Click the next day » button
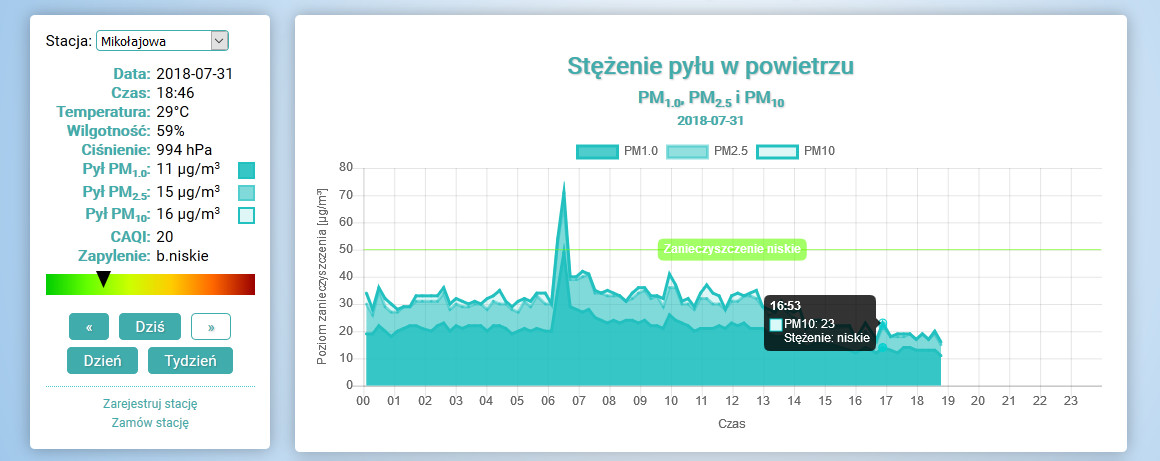This screenshot has height=461, width=1160. [211, 327]
